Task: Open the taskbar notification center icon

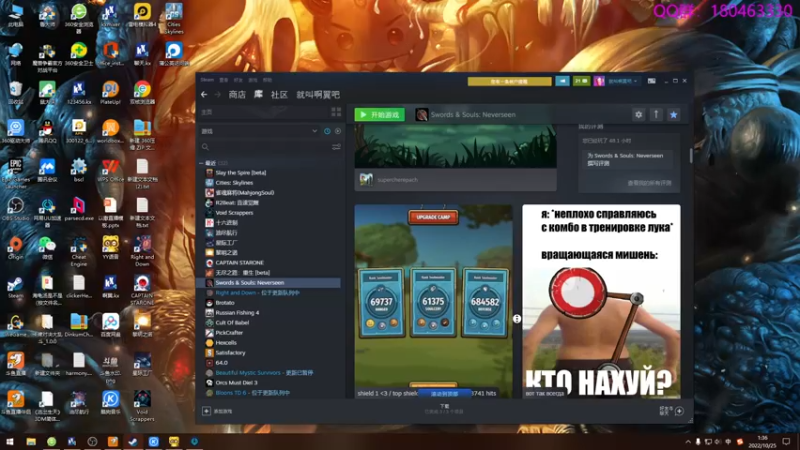Action: click(786, 441)
